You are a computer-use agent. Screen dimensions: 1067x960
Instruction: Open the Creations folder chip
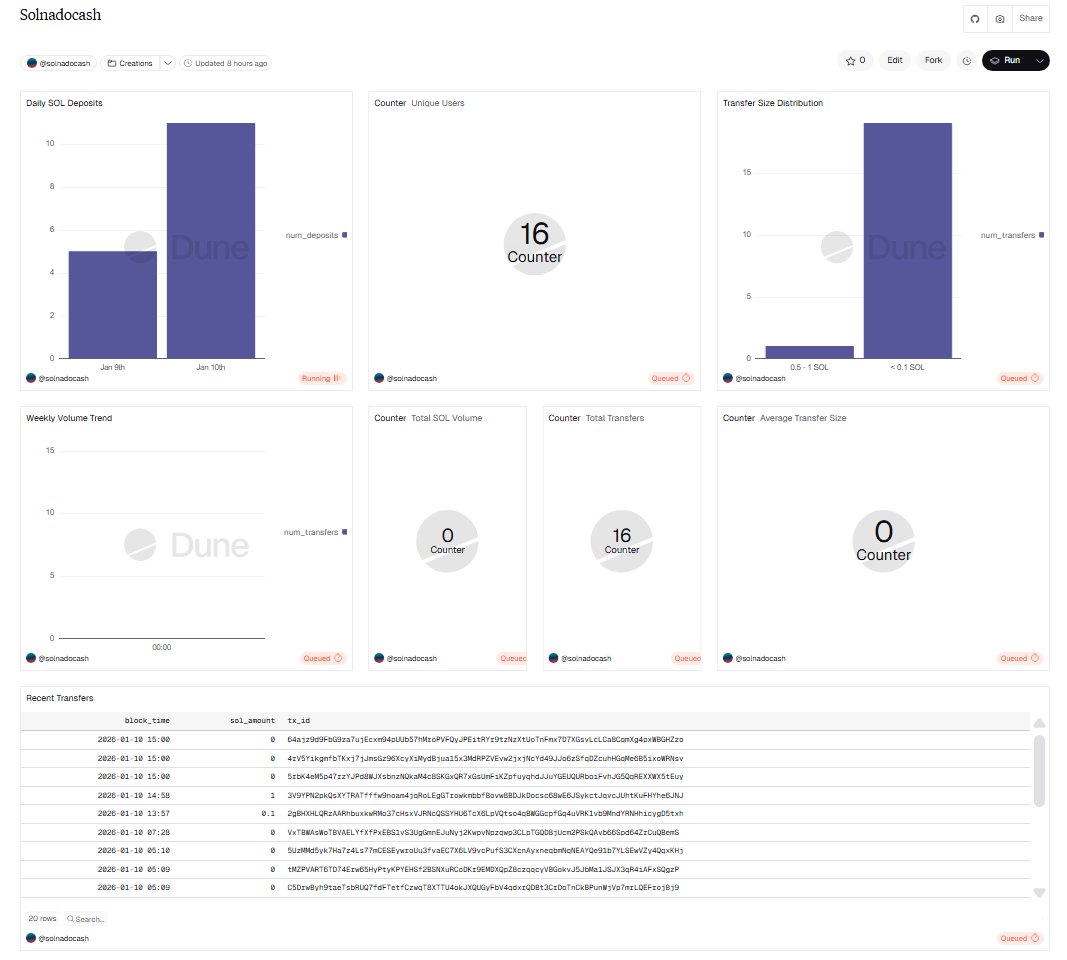tap(130, 63)
